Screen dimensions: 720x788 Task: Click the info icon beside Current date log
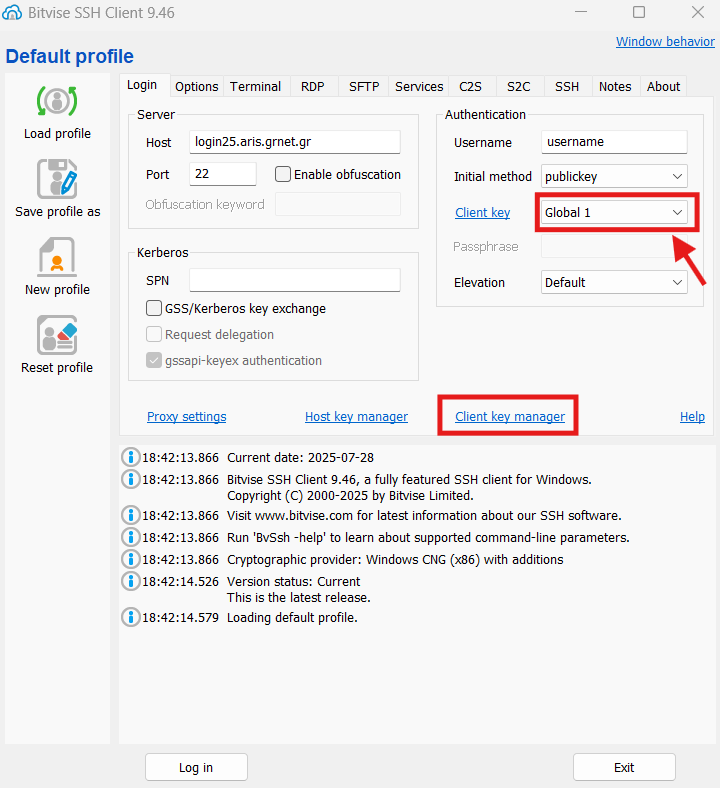[x=130, y=457]
